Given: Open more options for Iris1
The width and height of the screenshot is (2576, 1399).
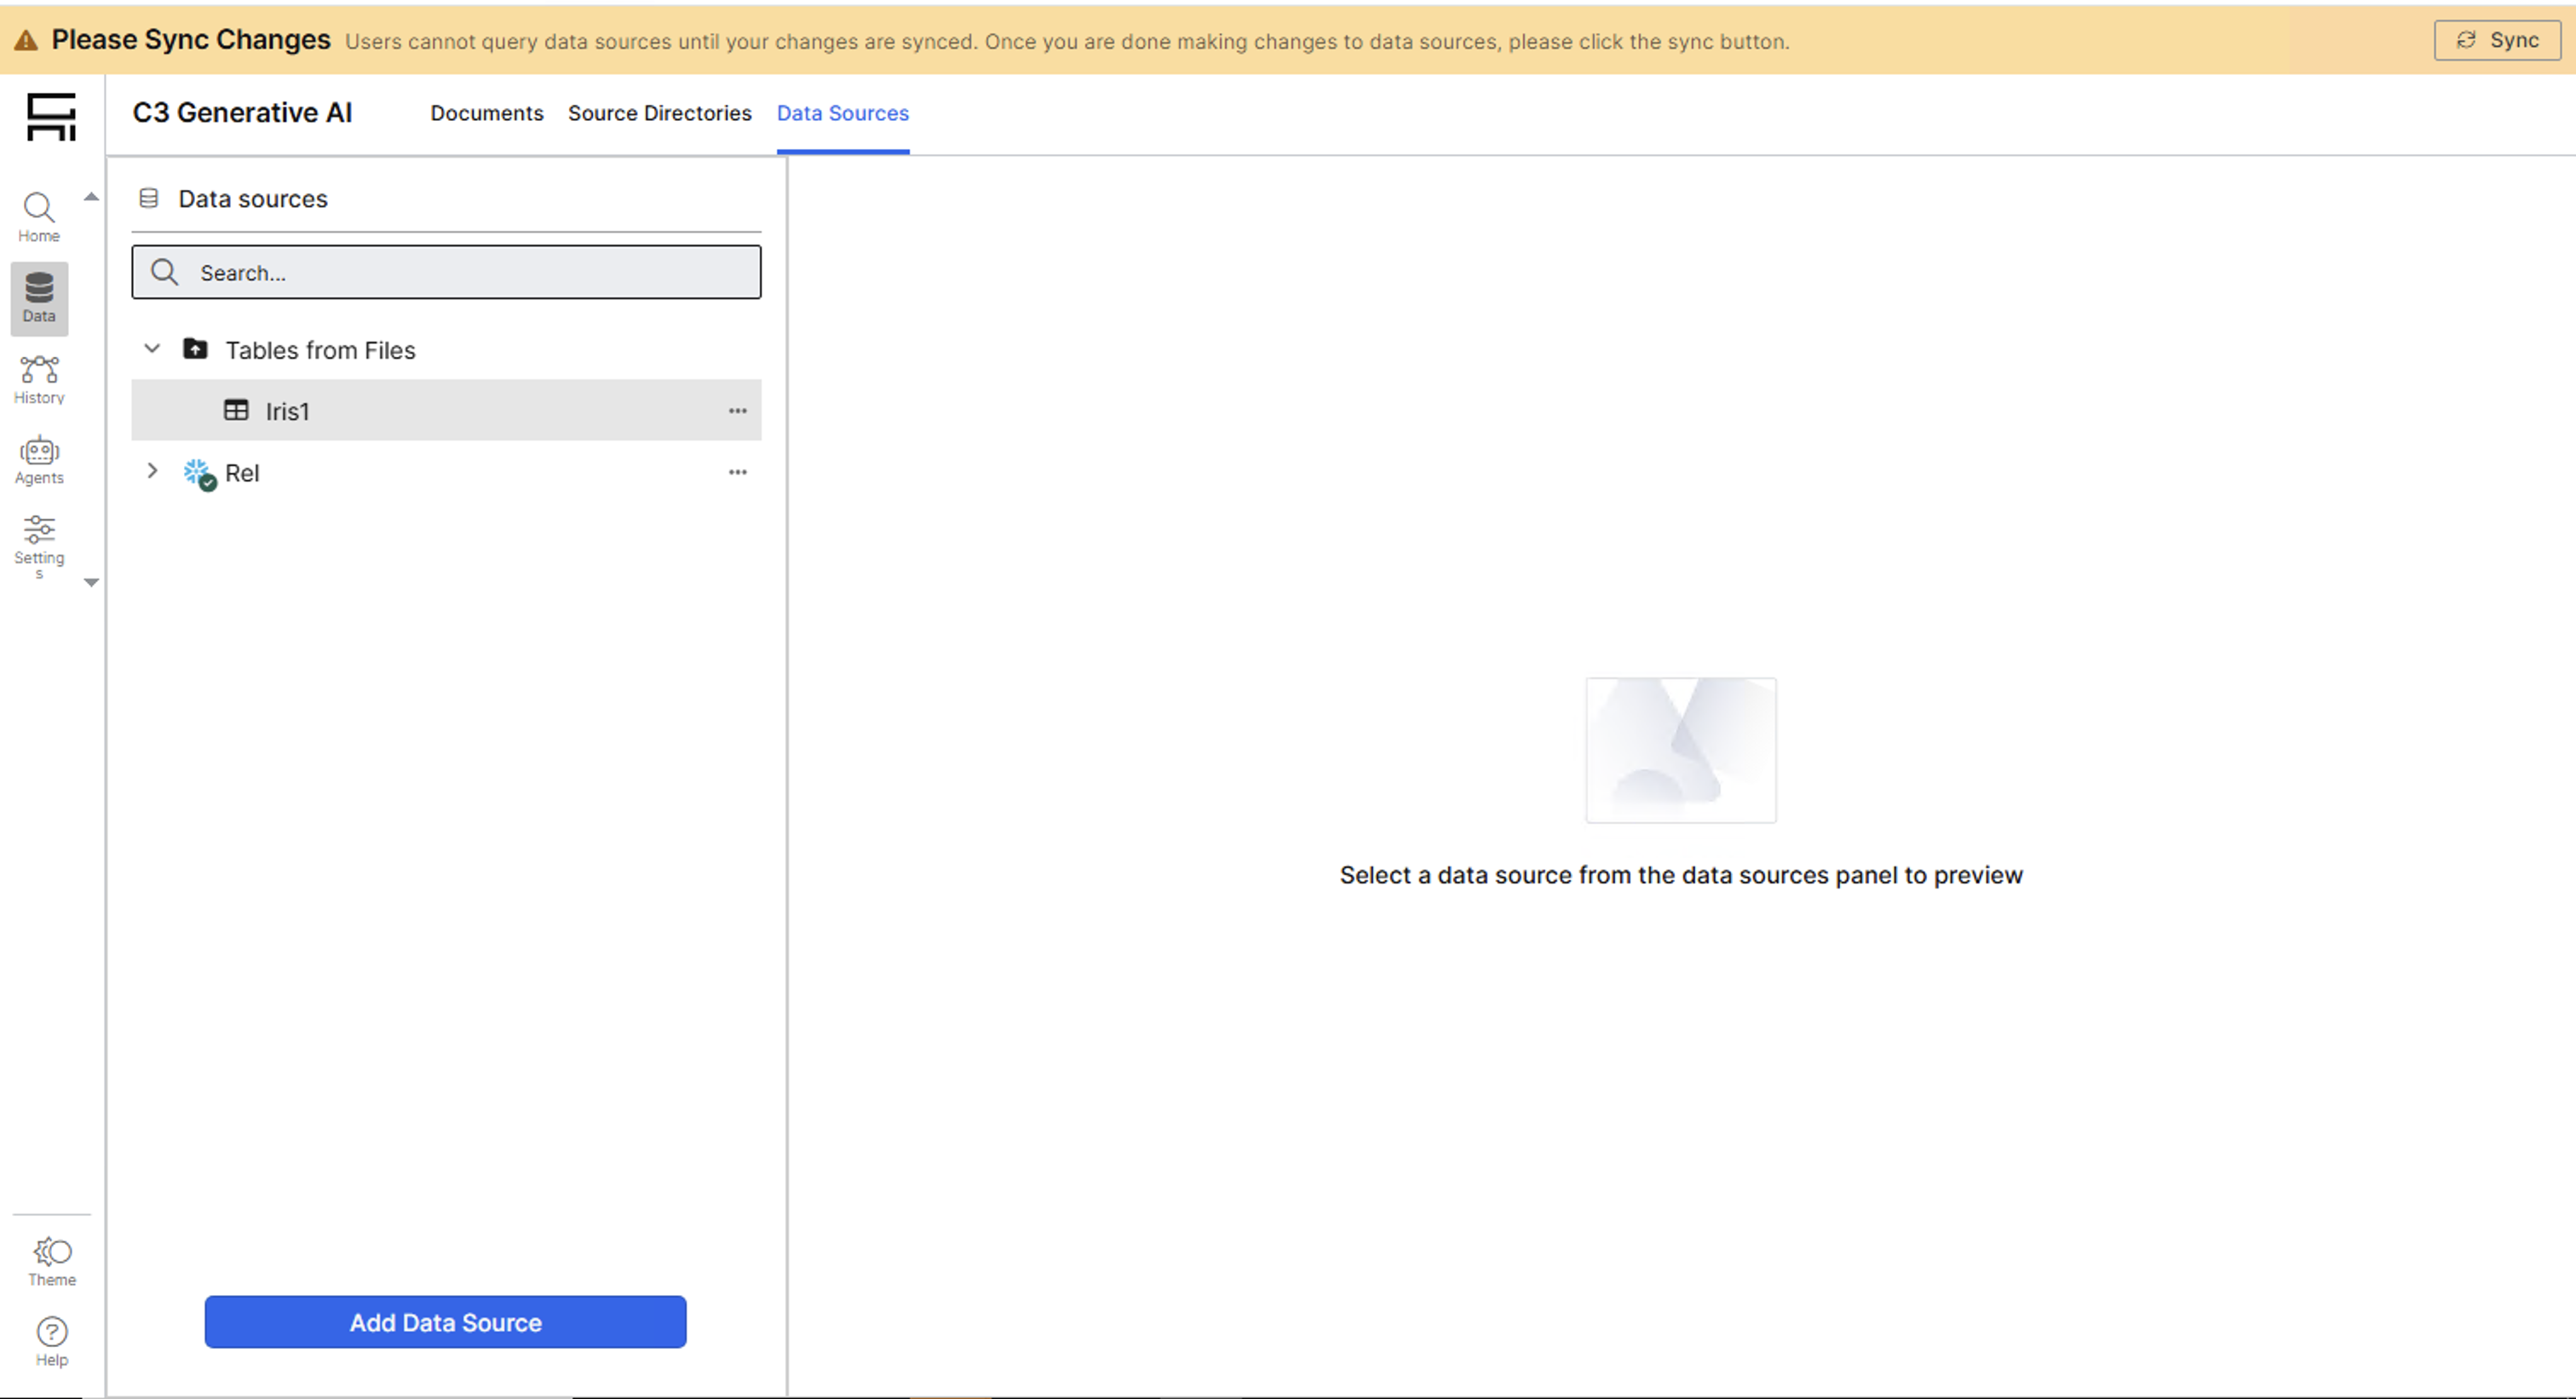Looking at the screenshot, I should coord(737,411).
